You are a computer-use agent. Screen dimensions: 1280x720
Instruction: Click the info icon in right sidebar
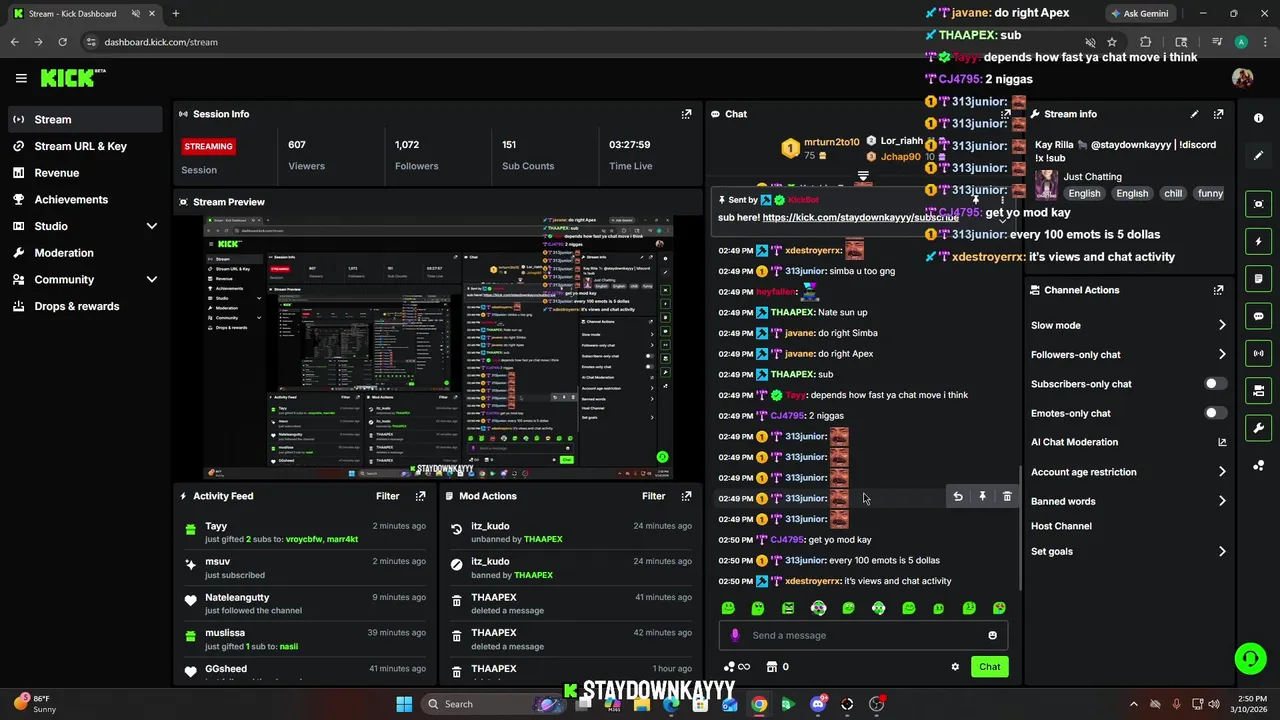(1258, 118)
